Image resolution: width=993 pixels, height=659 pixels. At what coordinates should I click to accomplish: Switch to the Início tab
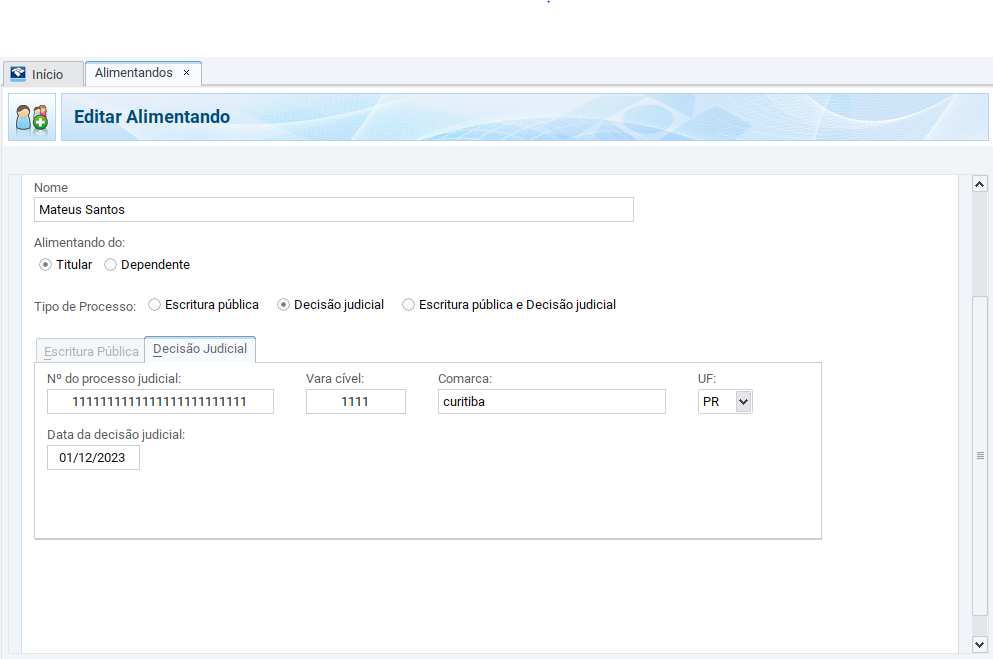46,74
